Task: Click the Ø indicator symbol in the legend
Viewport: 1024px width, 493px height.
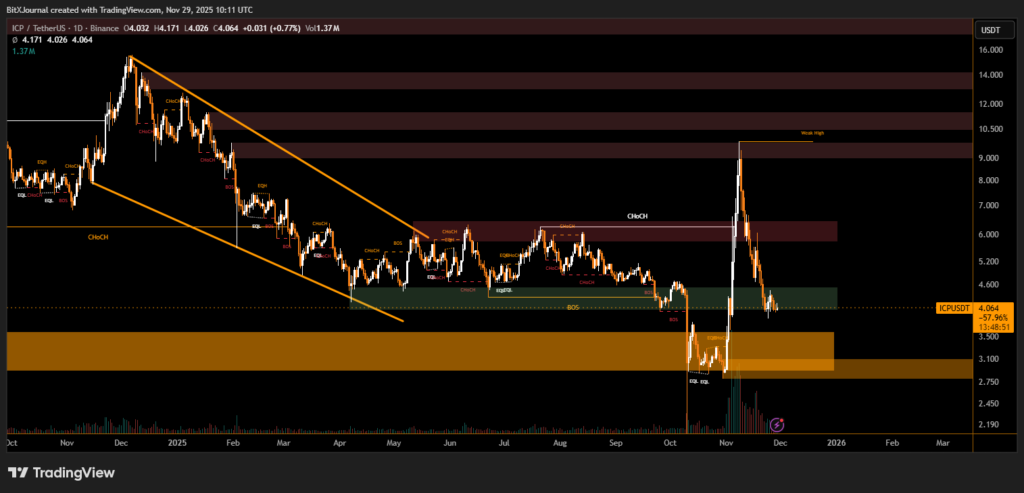Action: 10,40
